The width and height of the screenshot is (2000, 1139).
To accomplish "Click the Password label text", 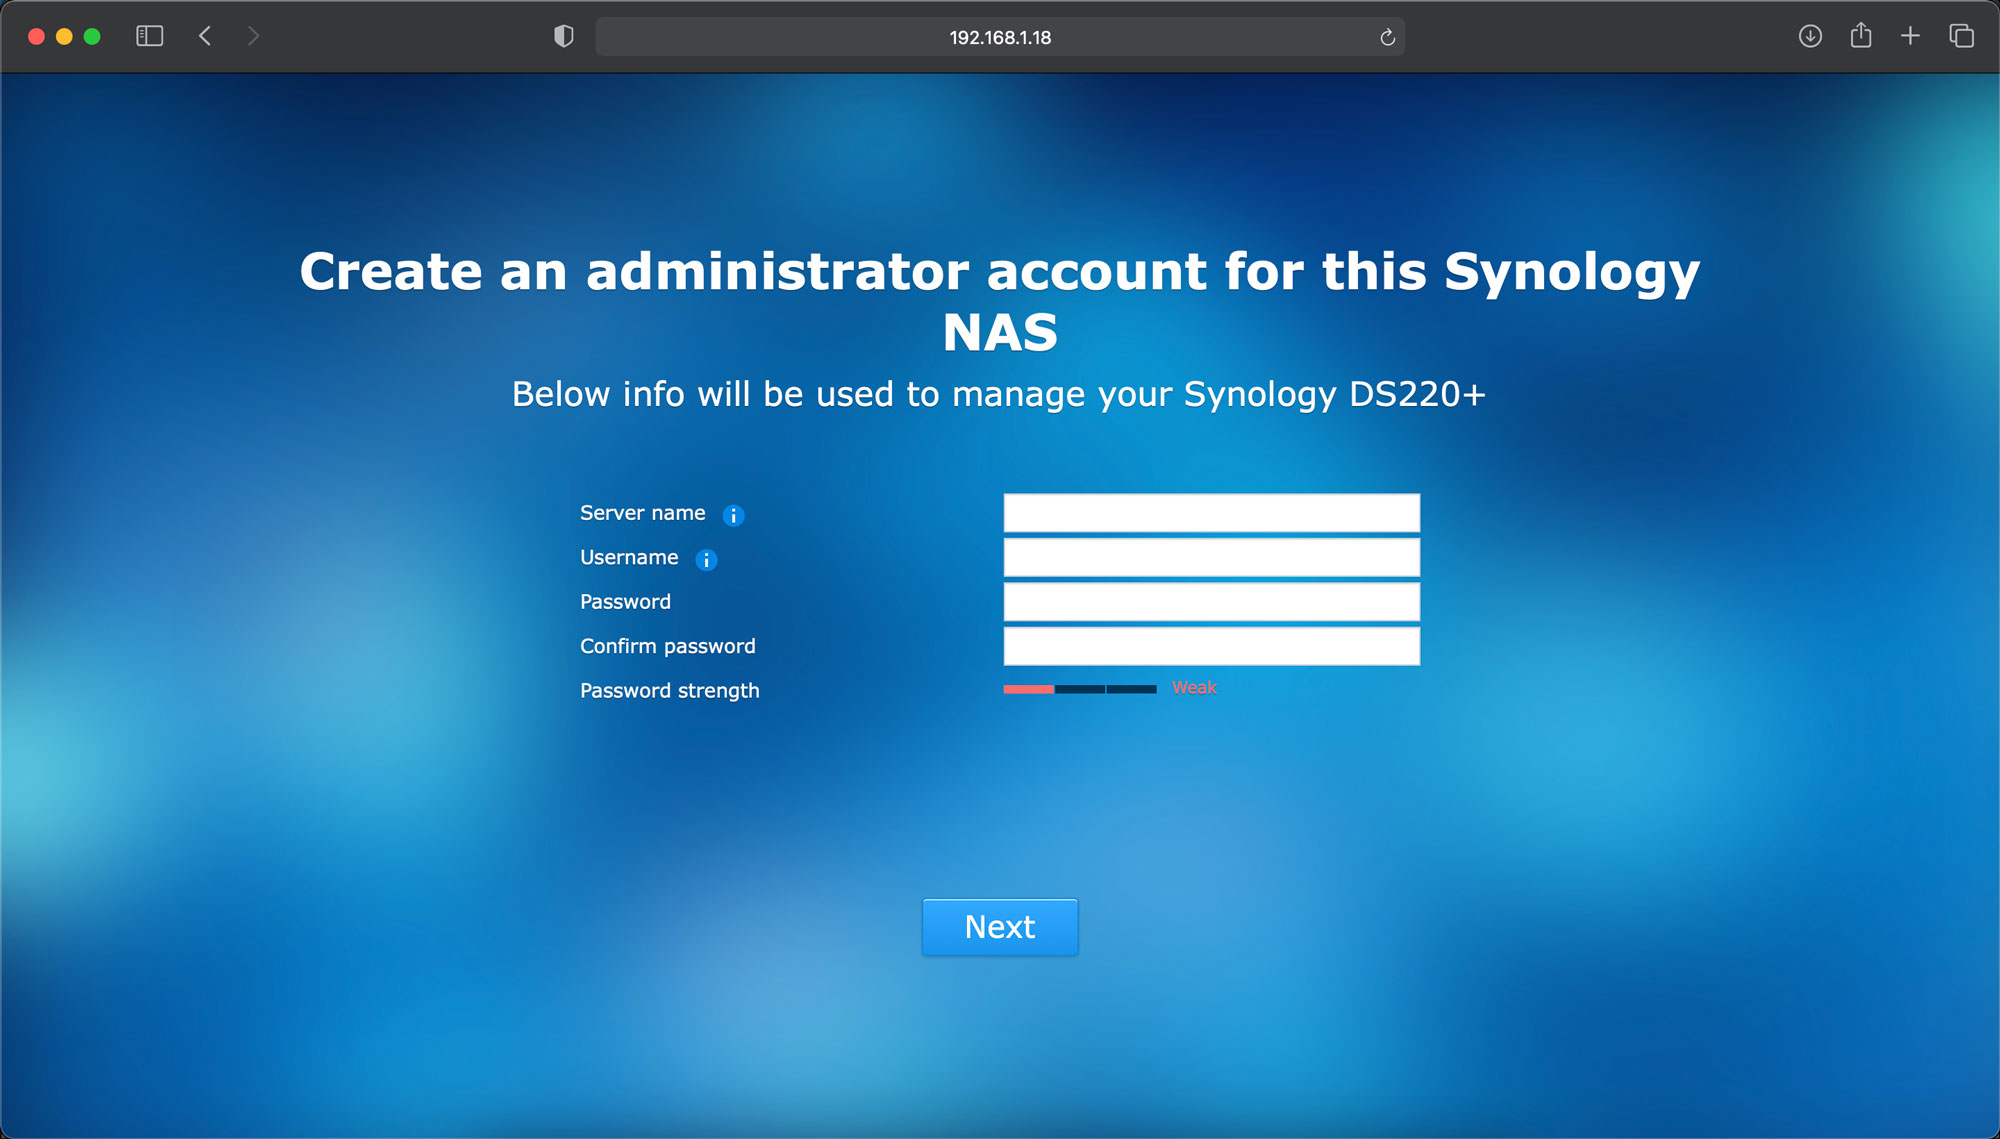I will click(625, 602).
